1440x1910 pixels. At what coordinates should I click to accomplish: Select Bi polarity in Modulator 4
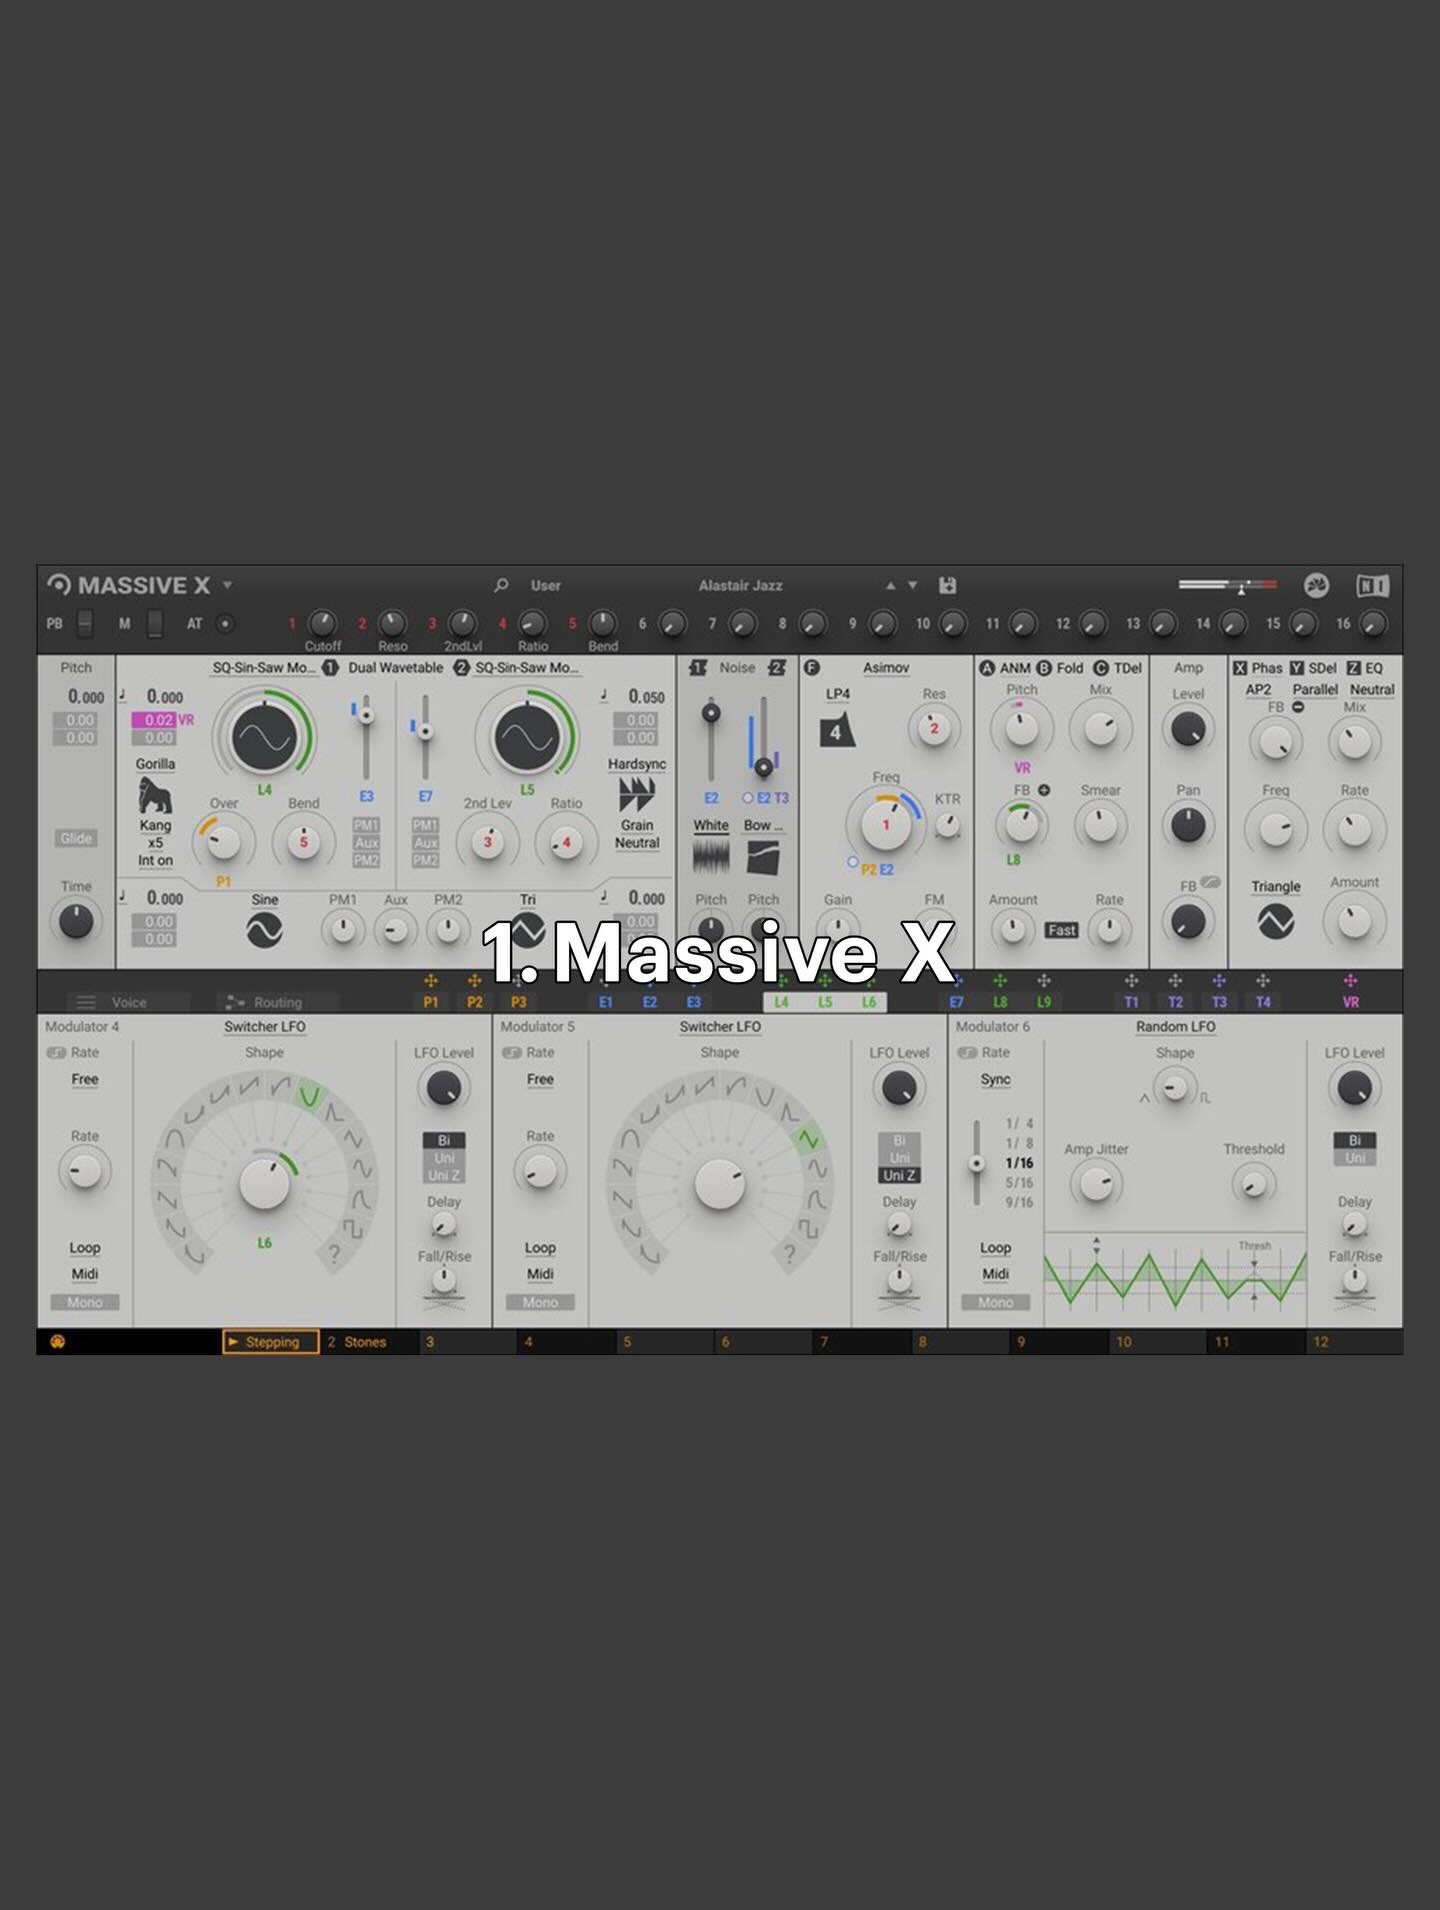(x=444, y=1140)
